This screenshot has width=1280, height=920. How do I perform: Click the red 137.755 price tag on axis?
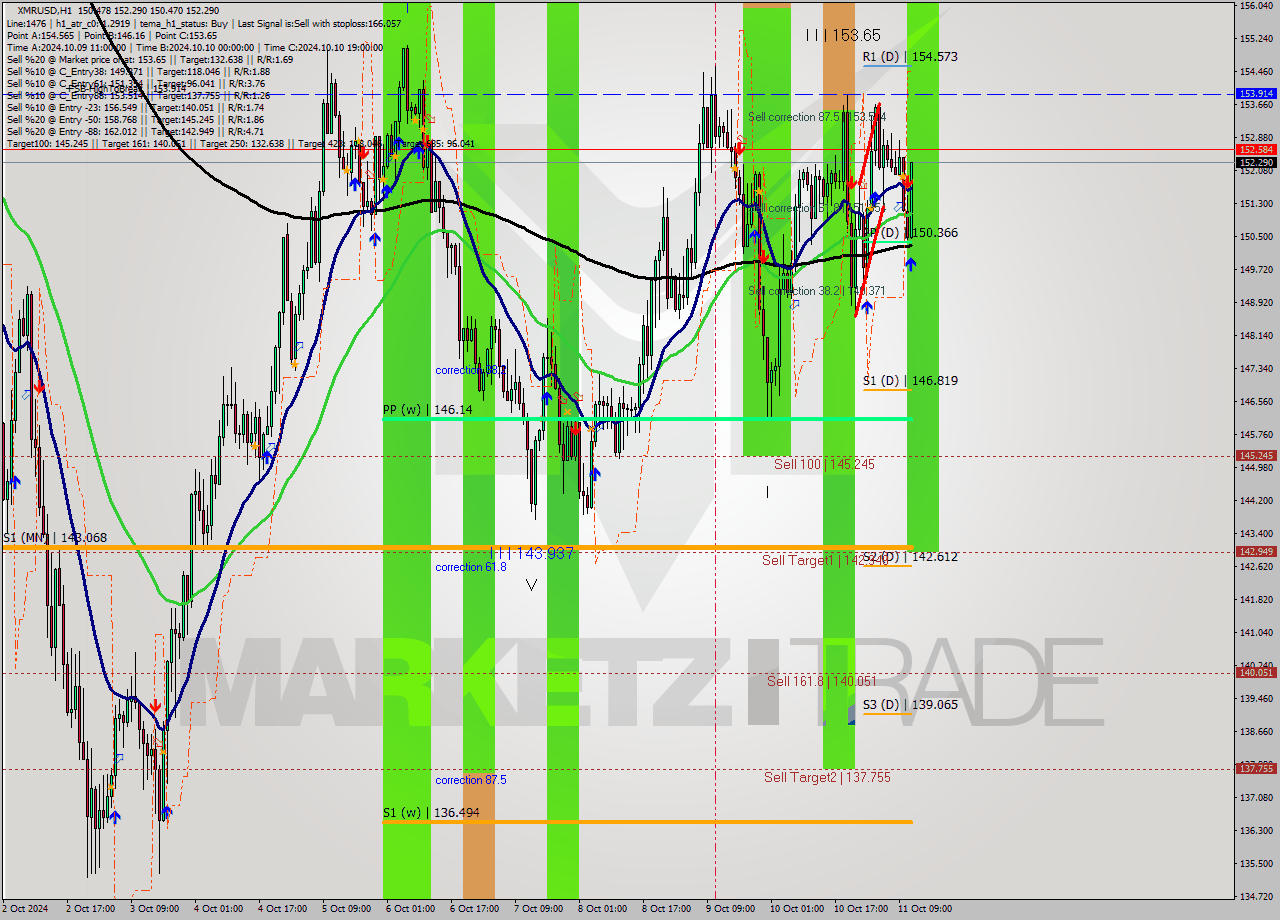coord(1256,769)
